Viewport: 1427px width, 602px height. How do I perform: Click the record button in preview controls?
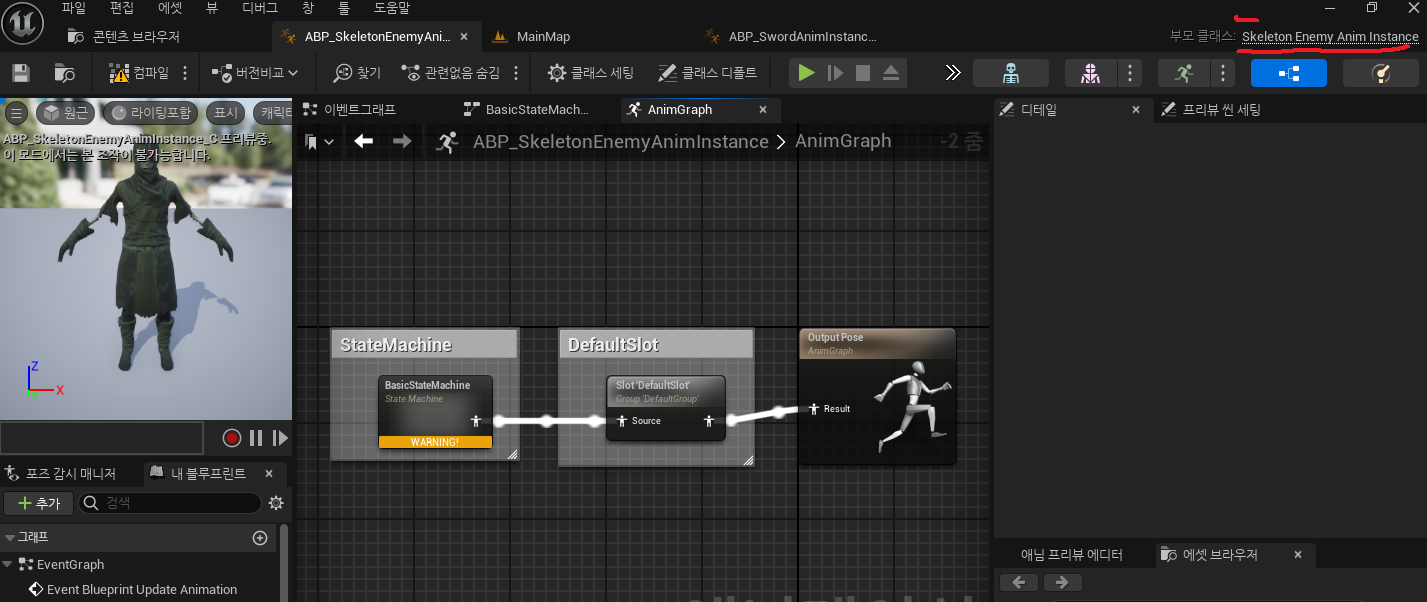pos(232,438)
